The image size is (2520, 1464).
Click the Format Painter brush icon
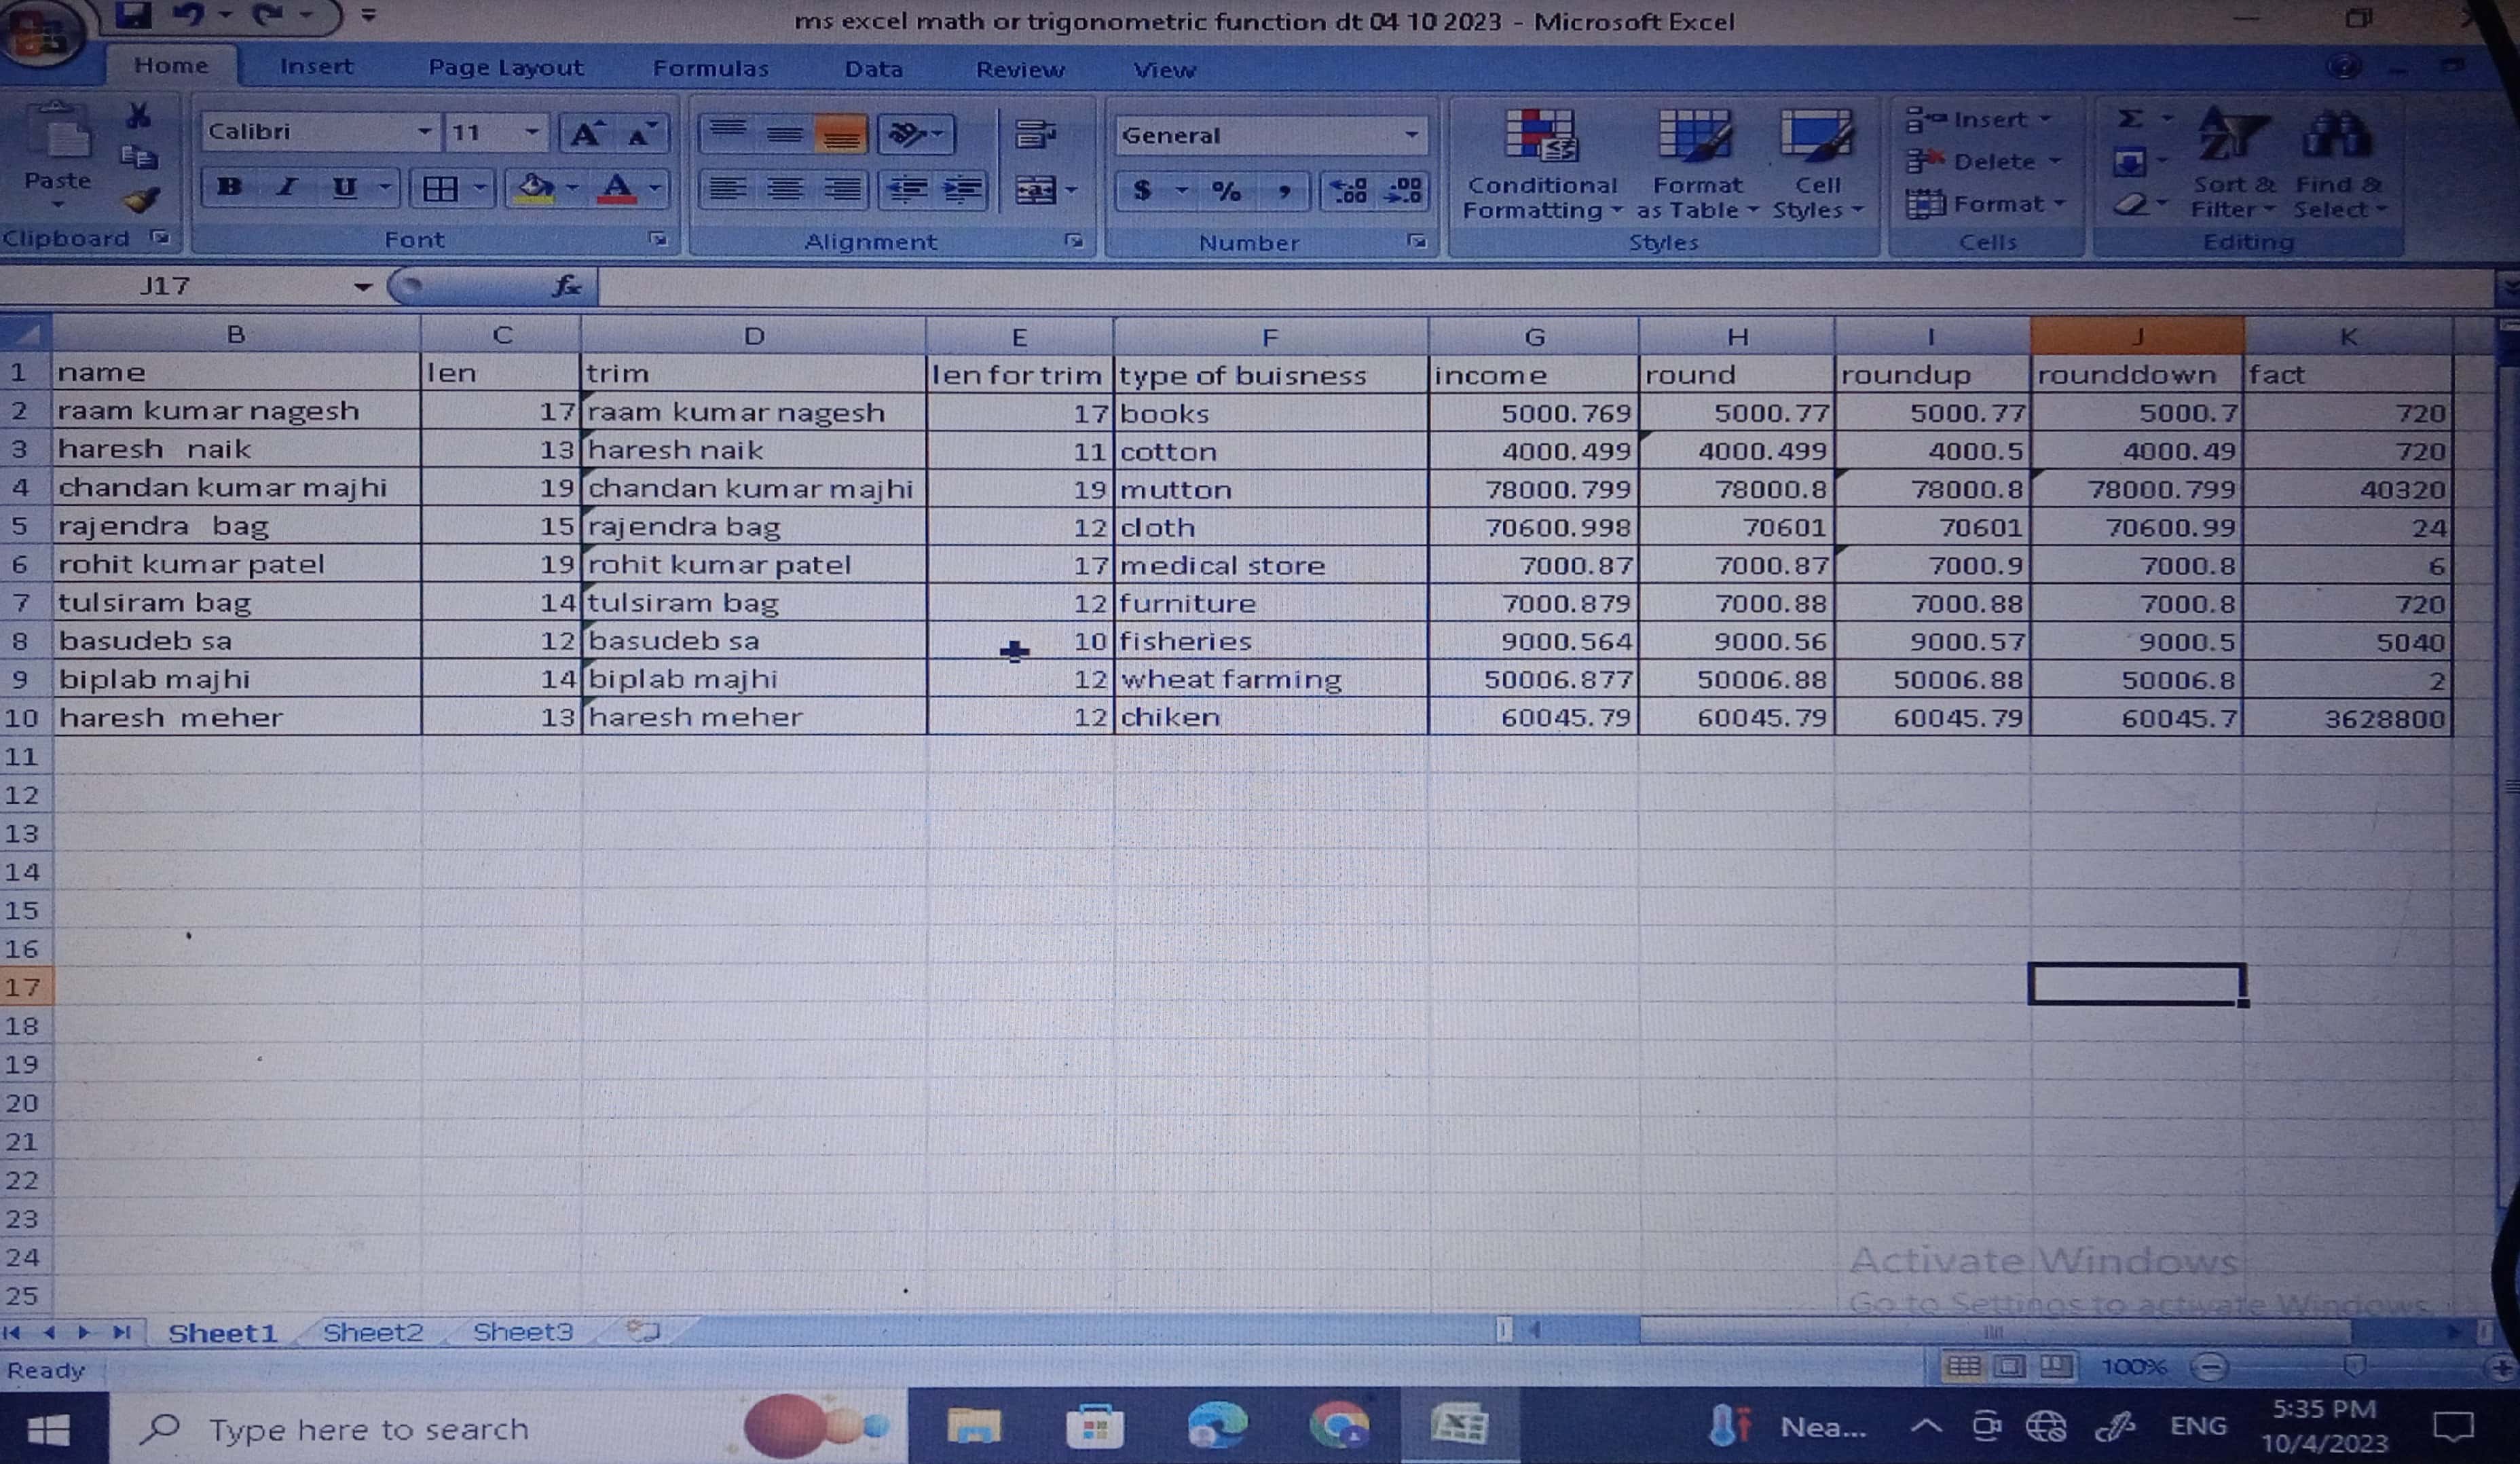(141, 201)
